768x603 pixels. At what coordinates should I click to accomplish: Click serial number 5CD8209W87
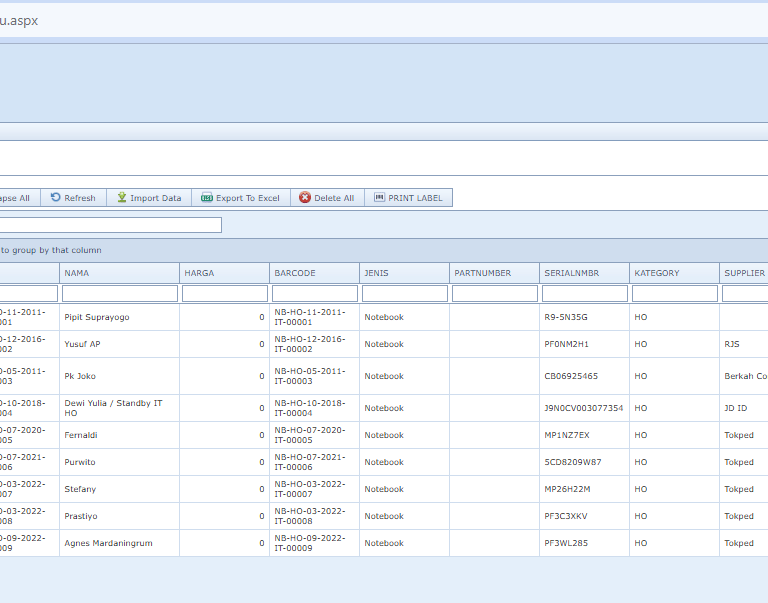click(x=573, y=462)
